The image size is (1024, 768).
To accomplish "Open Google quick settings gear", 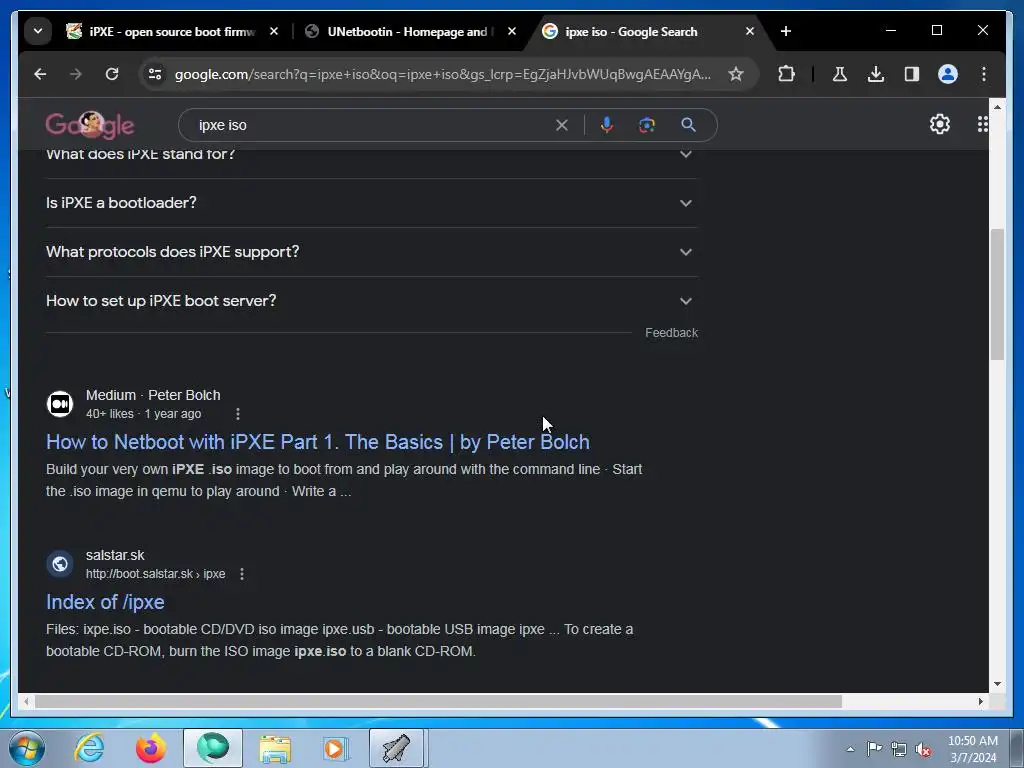I will click(940, 124).
